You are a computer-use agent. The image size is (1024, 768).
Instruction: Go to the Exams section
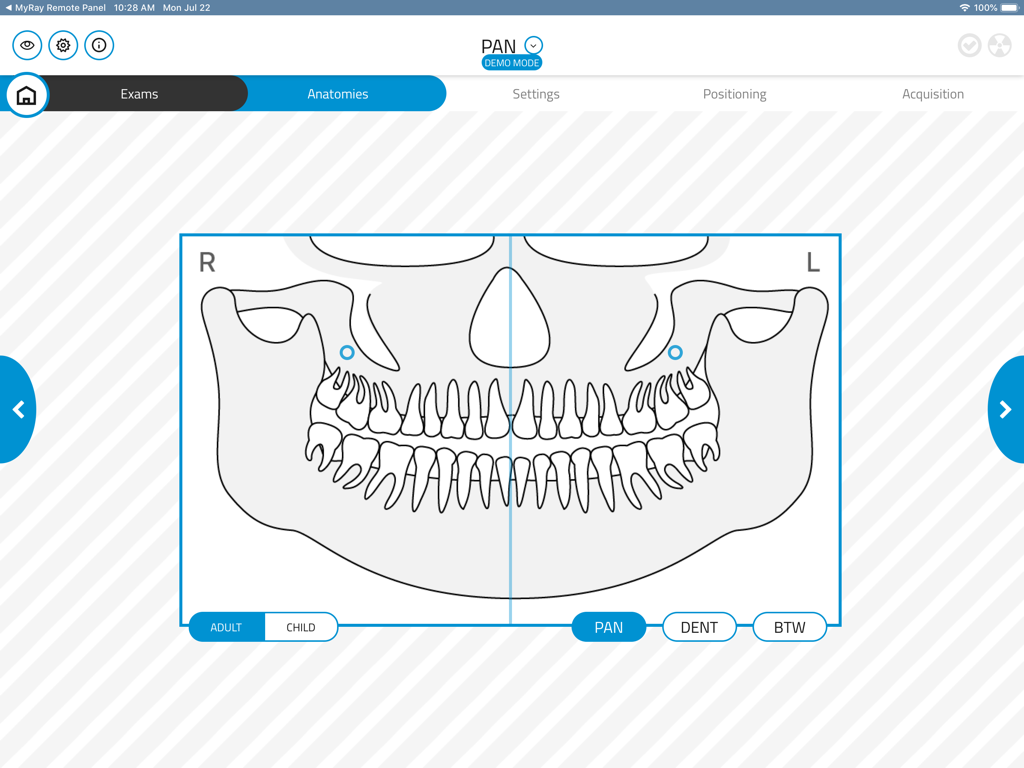pyautogui.click(x=140, y=93)
